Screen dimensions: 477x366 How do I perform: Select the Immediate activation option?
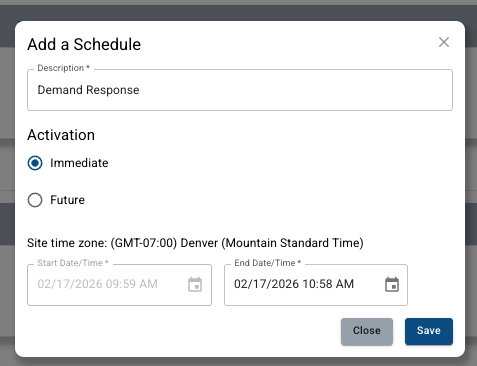(35, 163)
